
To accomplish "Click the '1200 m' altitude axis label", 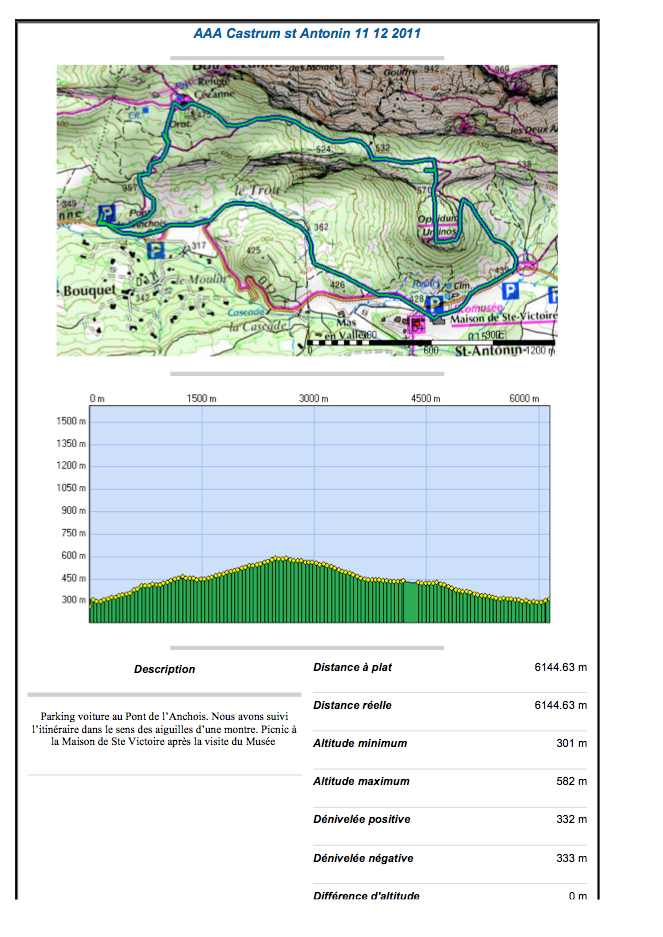I will pos(71,466).
